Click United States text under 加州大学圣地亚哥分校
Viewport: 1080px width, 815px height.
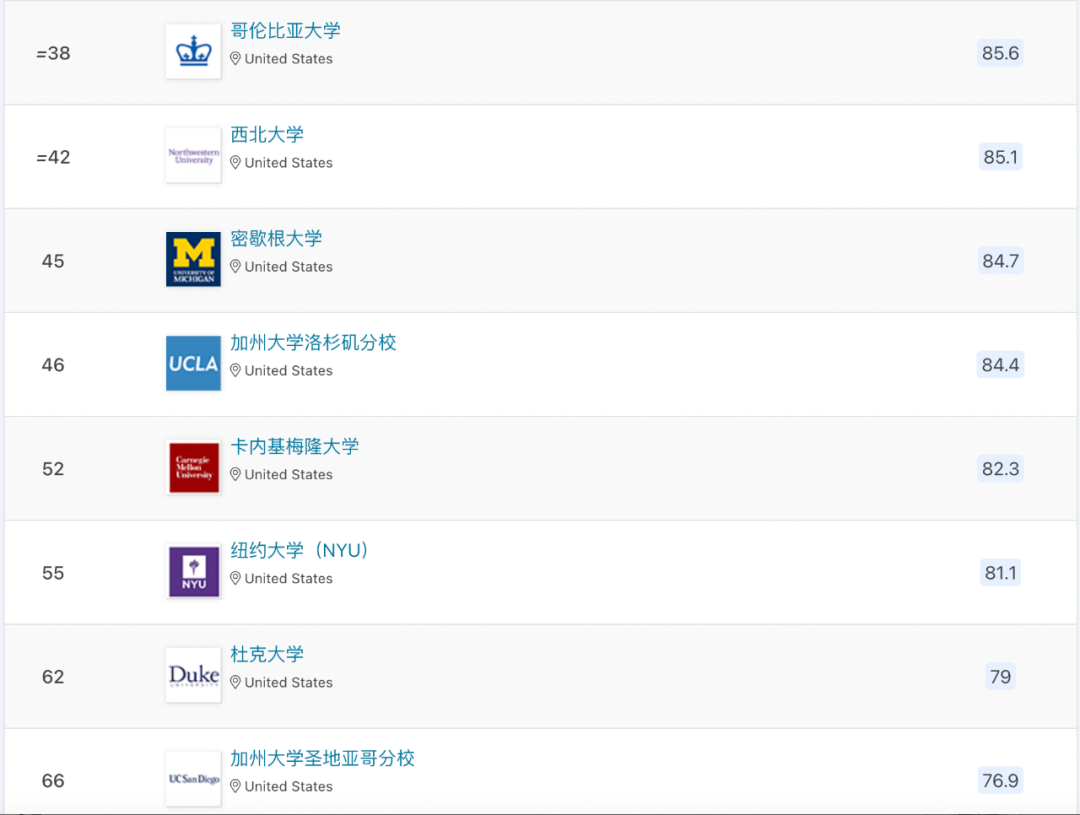(x=289, y=787)
